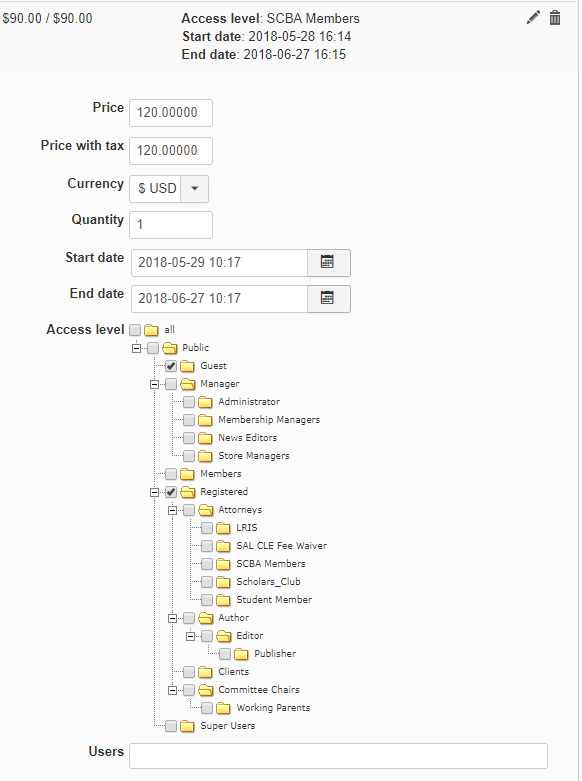Collapse the Committee Chairs node
The height and width of the screenshot is (781, 582).
click(x=172, y=690)
